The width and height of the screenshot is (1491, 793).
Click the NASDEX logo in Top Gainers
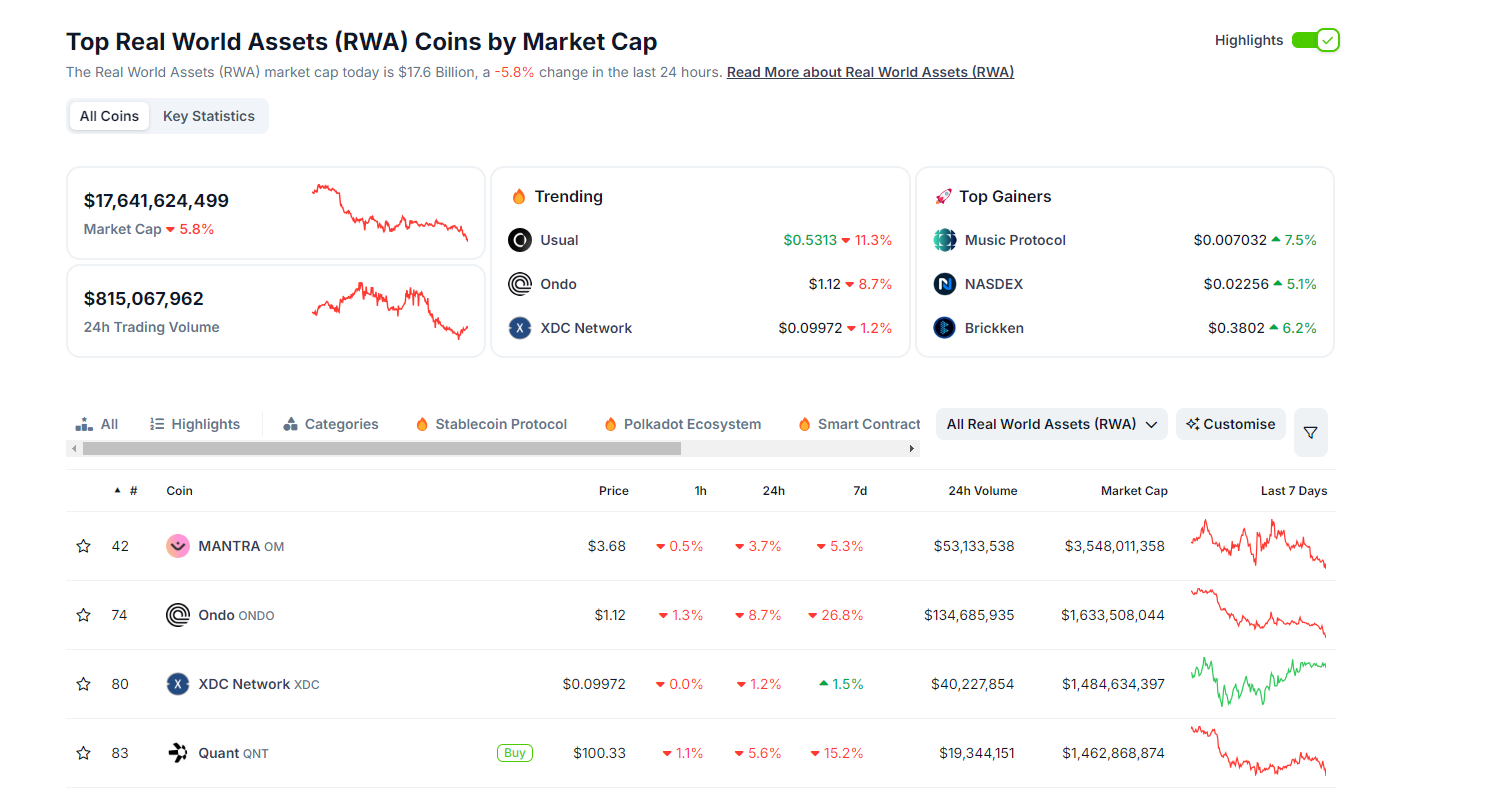[x=945, y=284]
